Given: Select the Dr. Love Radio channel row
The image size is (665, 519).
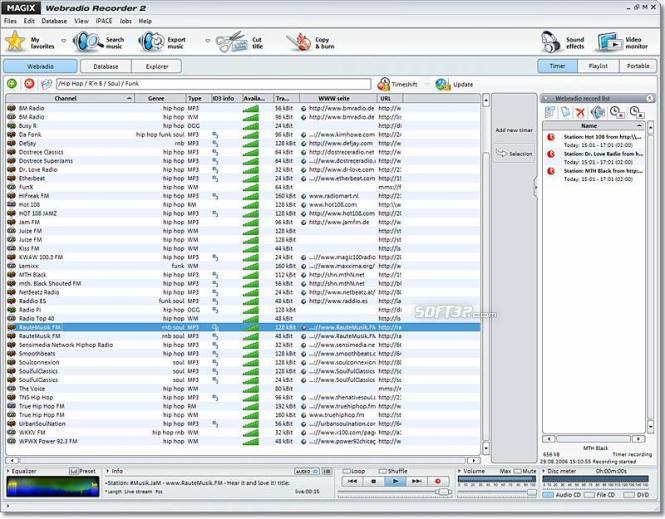Looking at the screenshot, I should pyautogui.click(x=243, y=170).
